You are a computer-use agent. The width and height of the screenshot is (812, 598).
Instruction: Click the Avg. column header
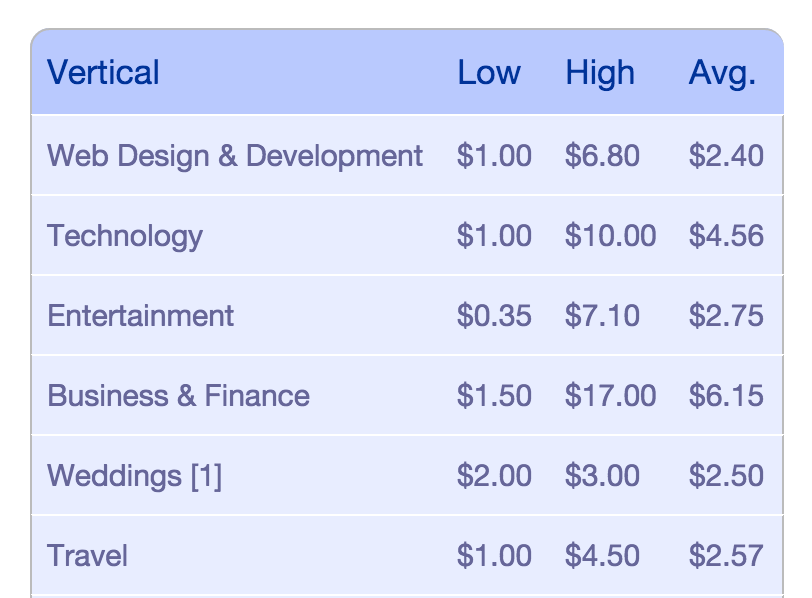[x=722, y=73]
